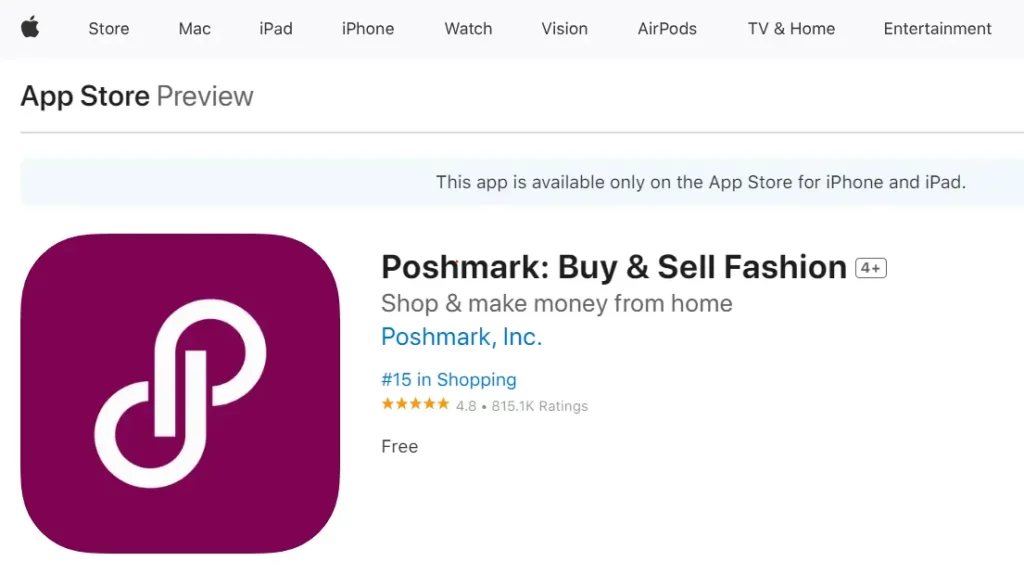The image size is (1024, 587).
Task: Click the 4+ age rating badge
Action: tap(868, 267)
